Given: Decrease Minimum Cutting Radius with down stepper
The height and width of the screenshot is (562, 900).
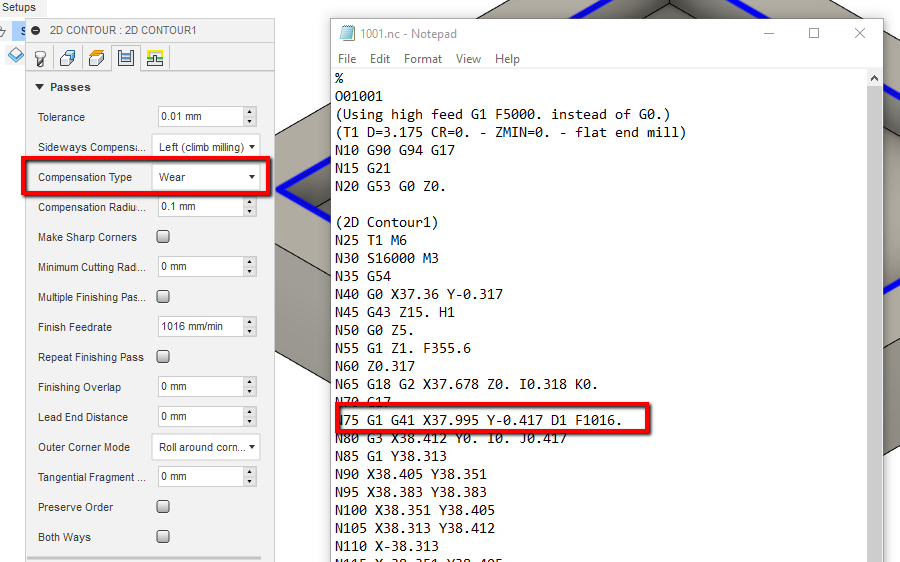Looking at the screenshot, I should pos(250,272).
